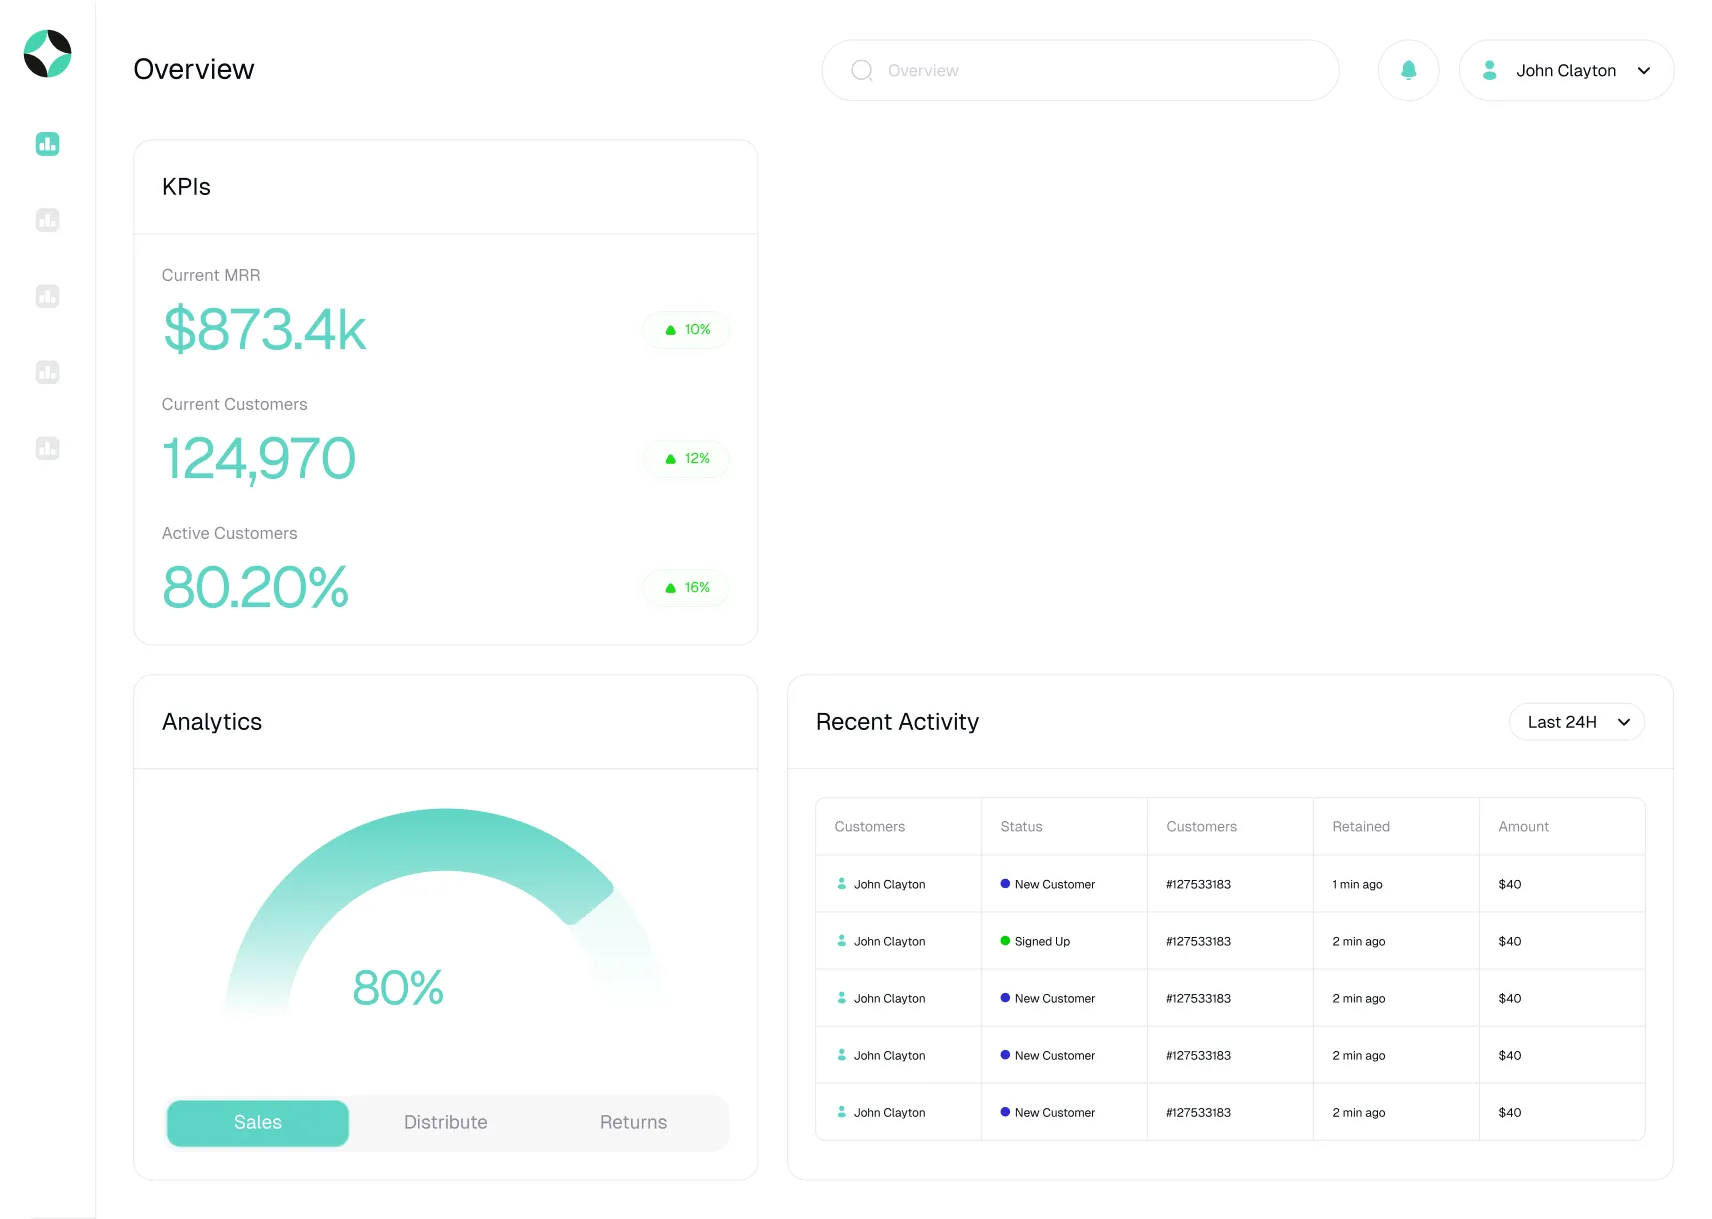Screen dimensions: 1712x1219
Task: Click the Retained column header
Action: pos(1360,827)
